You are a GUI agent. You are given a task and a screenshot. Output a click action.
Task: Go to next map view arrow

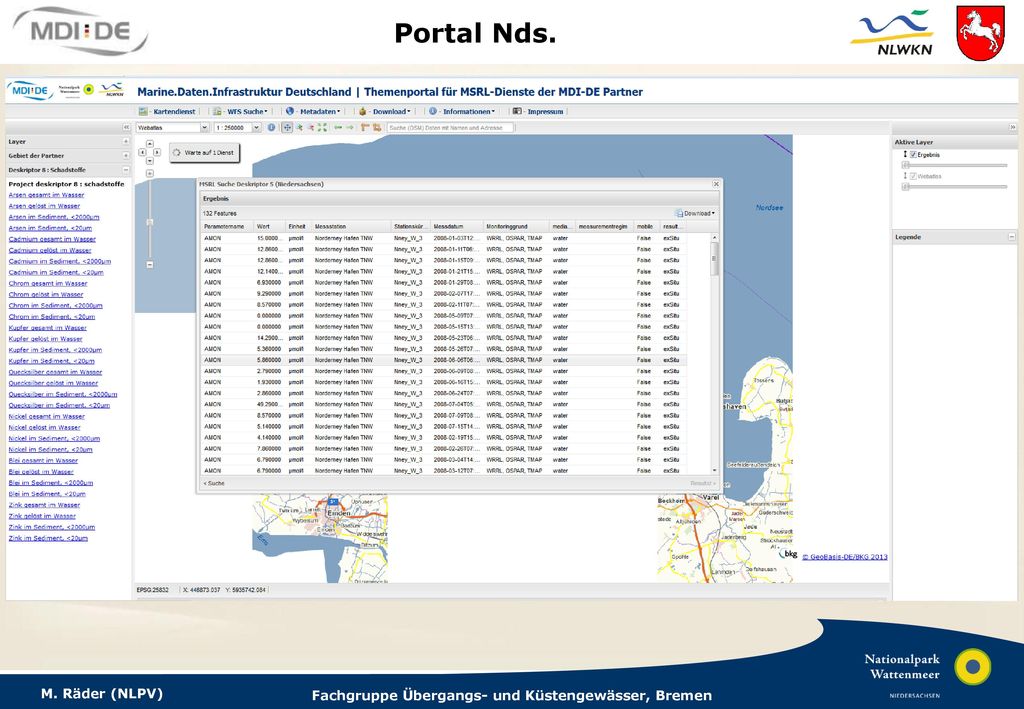click(x=350, y=127)
